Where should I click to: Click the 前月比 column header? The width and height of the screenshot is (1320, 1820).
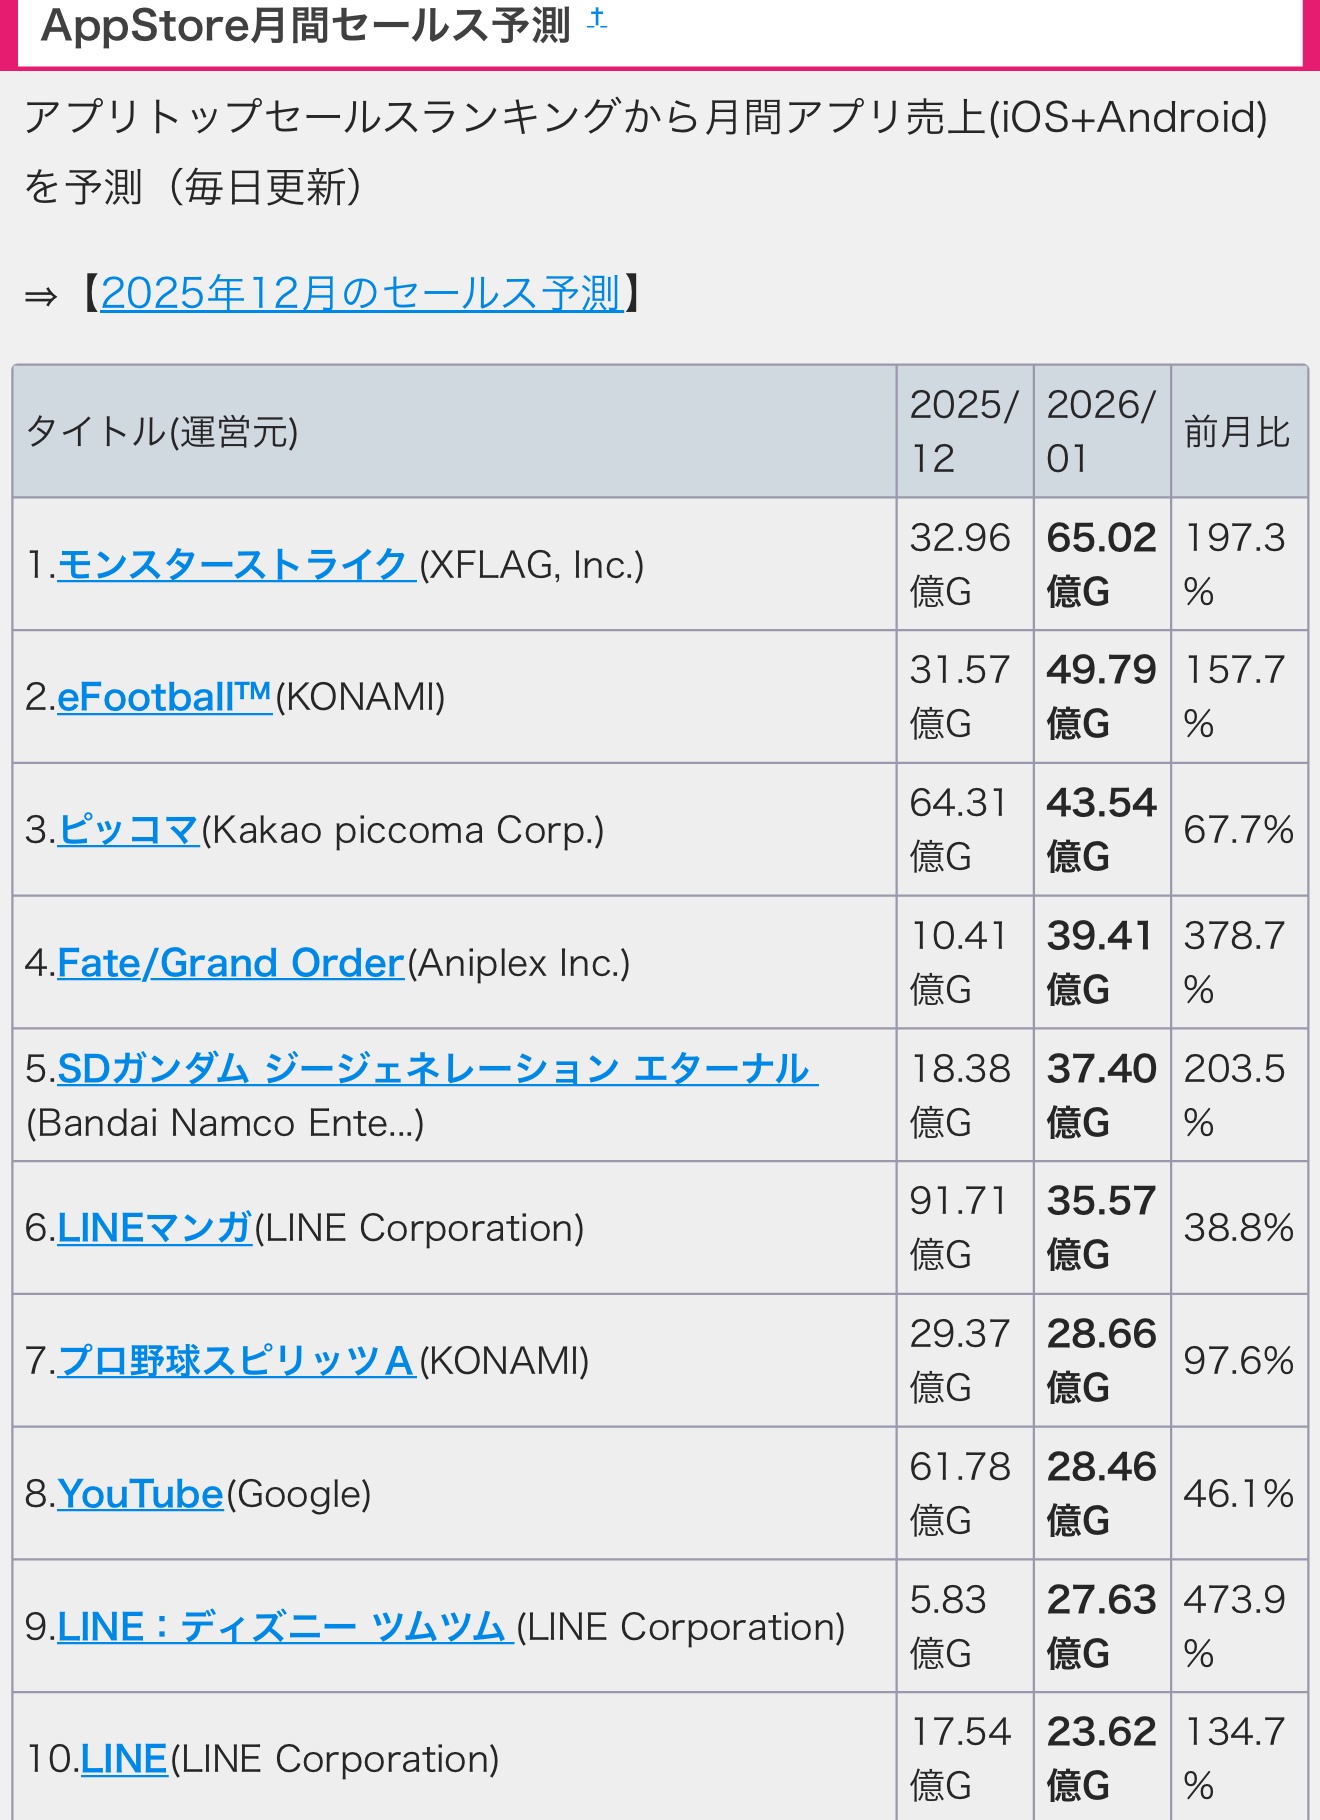(1237, 432)
